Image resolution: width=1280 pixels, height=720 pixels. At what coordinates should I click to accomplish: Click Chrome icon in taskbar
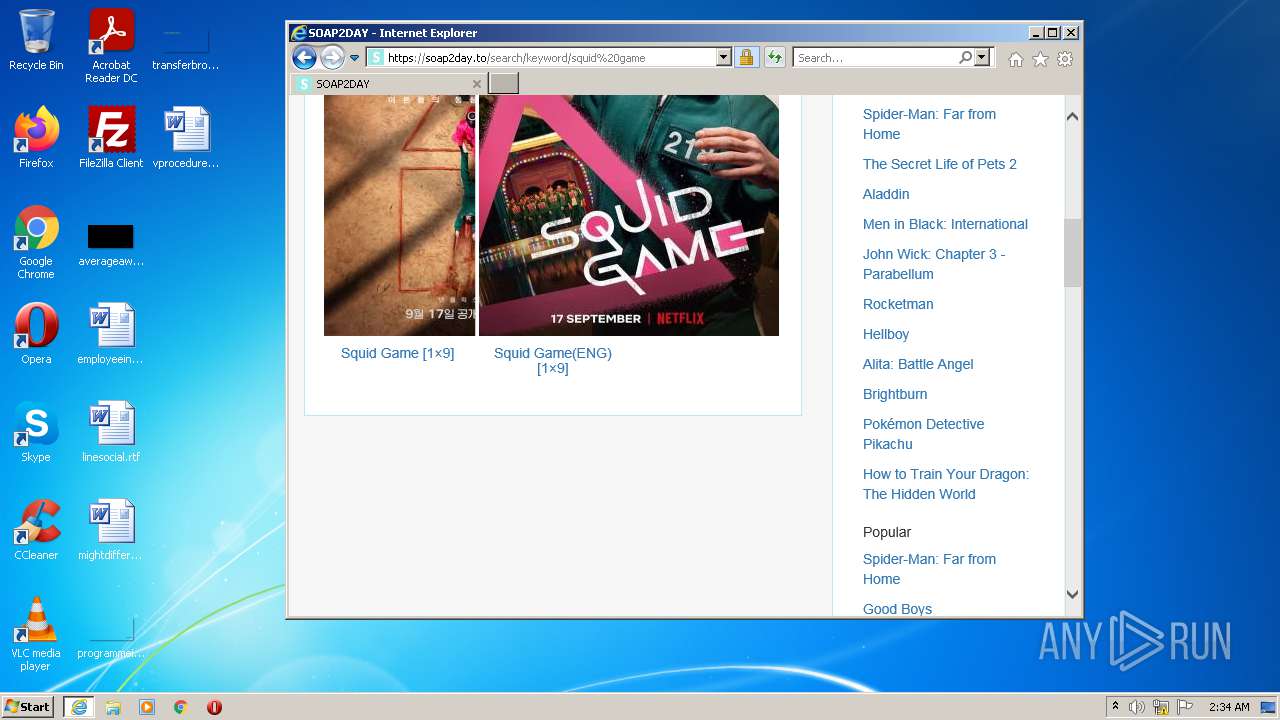coord(181,707)
